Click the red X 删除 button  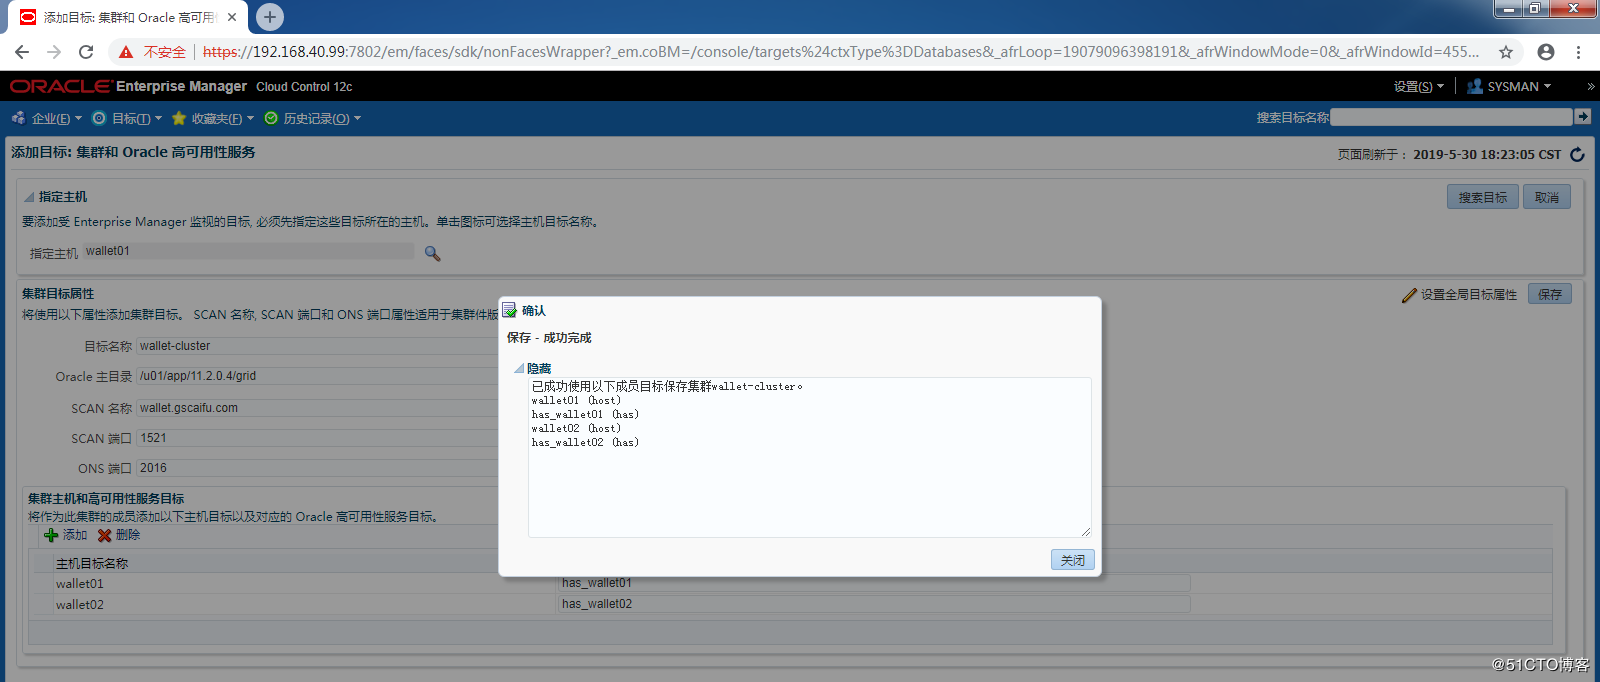118,535
